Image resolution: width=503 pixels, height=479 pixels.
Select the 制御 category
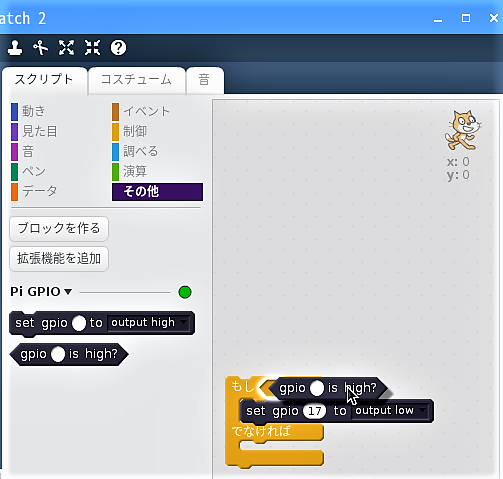coord(135,131)
